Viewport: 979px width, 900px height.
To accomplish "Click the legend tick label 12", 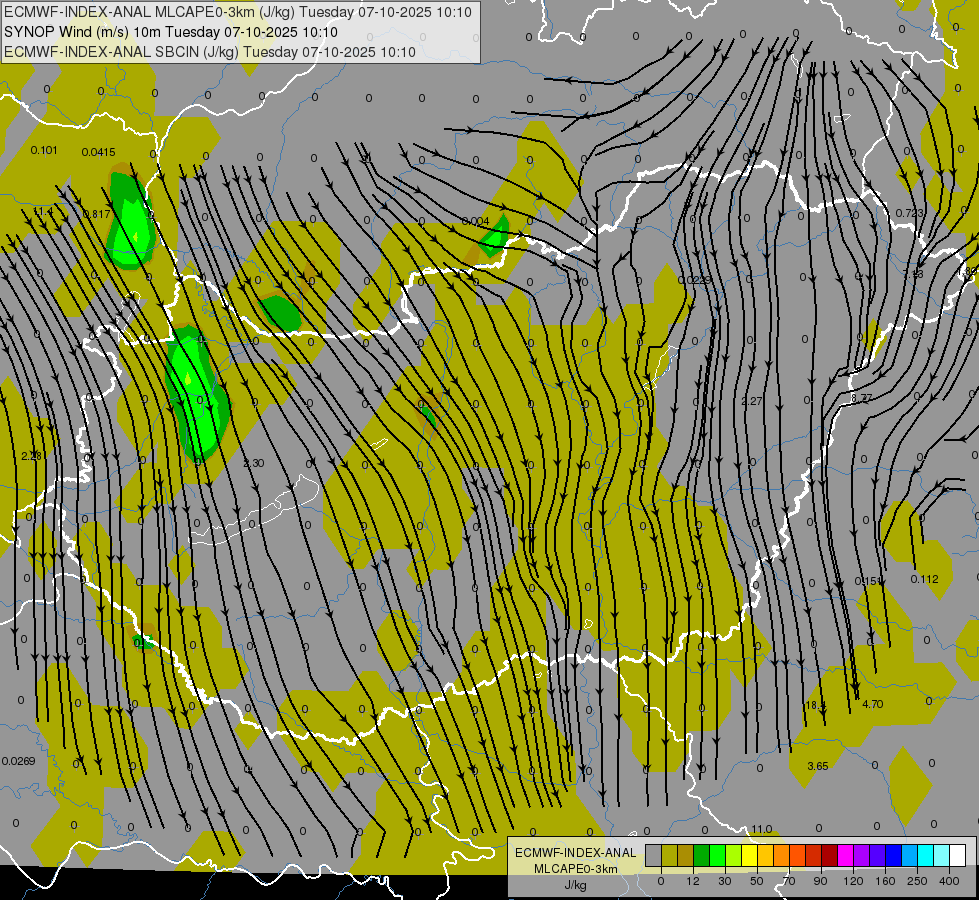I will point(692,881).
